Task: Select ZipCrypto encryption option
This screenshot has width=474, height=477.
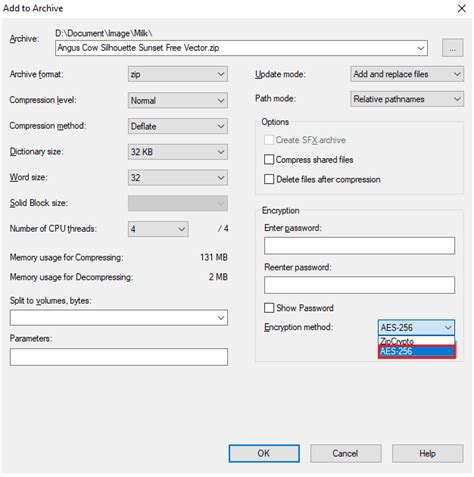Action: pyautogui.click(x=416, y=341)
